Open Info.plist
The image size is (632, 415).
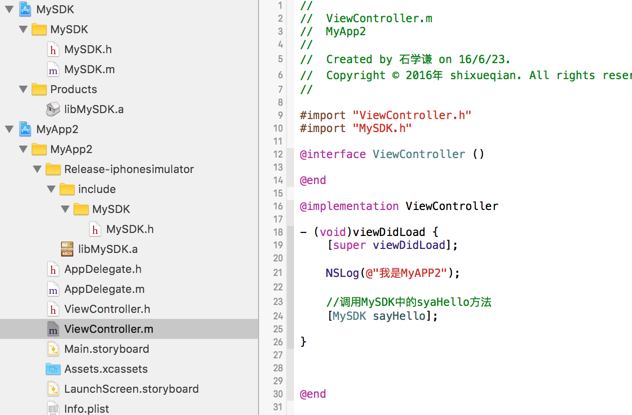point(87,409)
